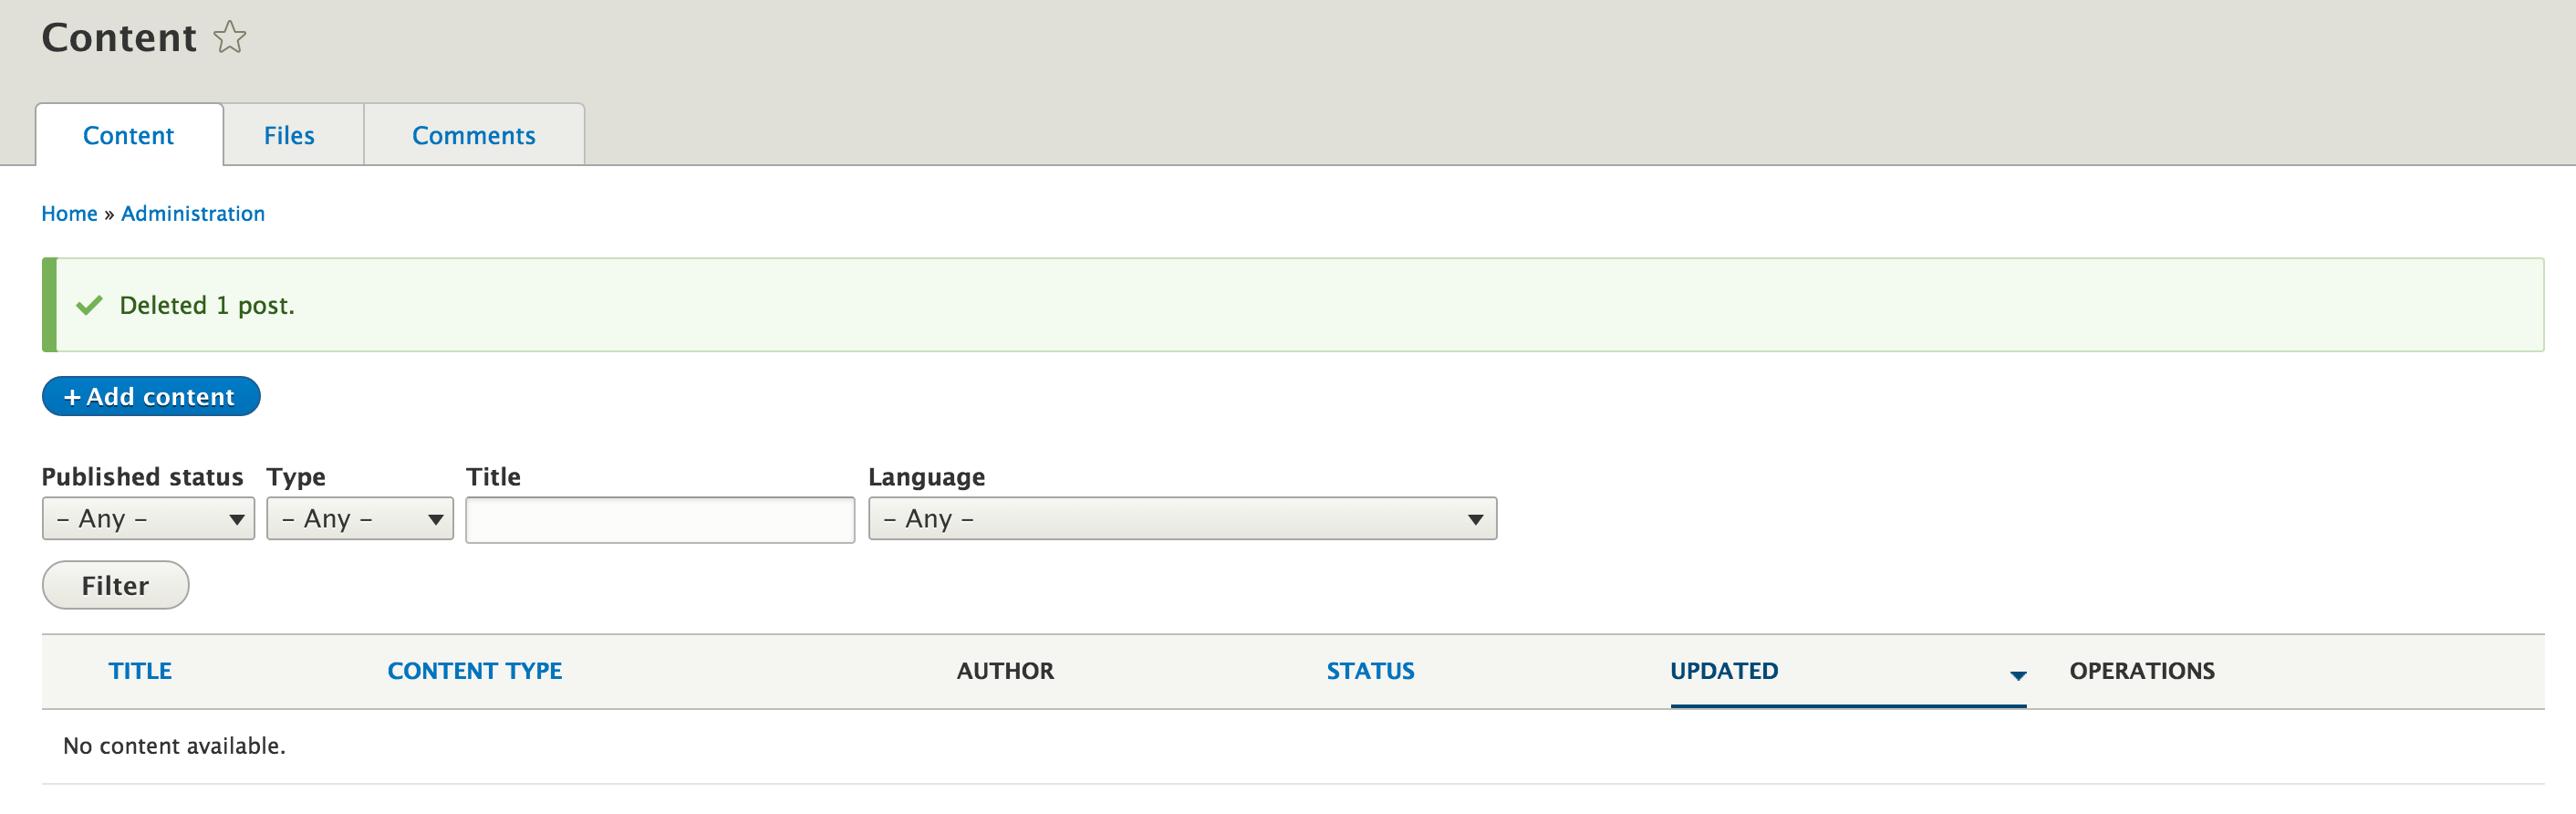Sort by the Title column header
The width and height of the screenshot is (2576, 814).
click(140, 671)
